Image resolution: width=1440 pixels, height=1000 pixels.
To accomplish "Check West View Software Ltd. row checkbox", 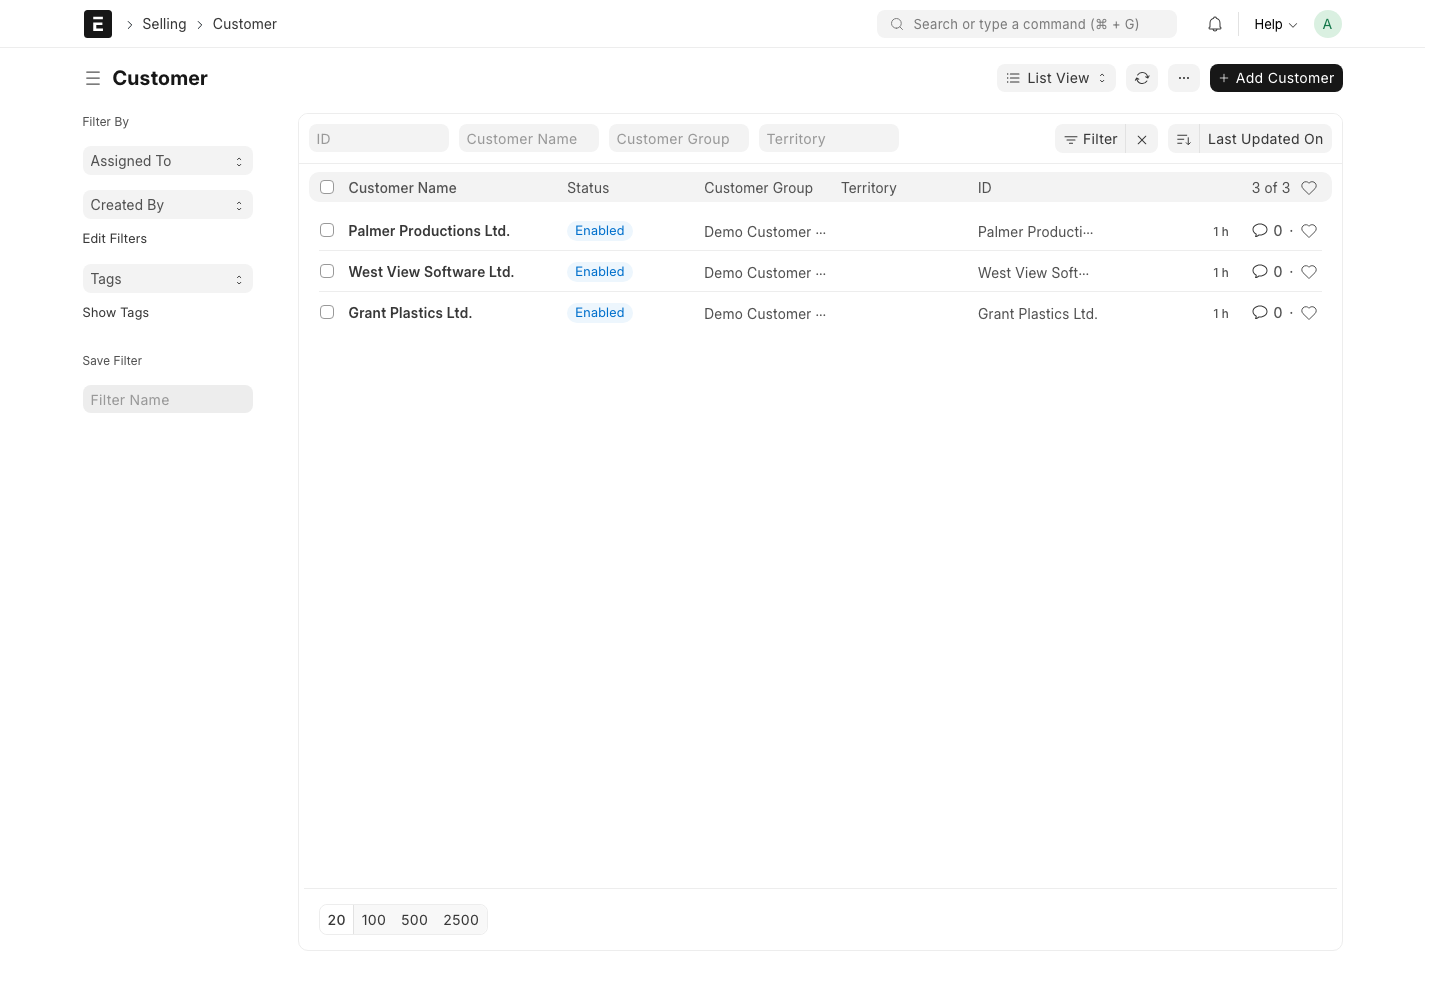I will 327,271.
